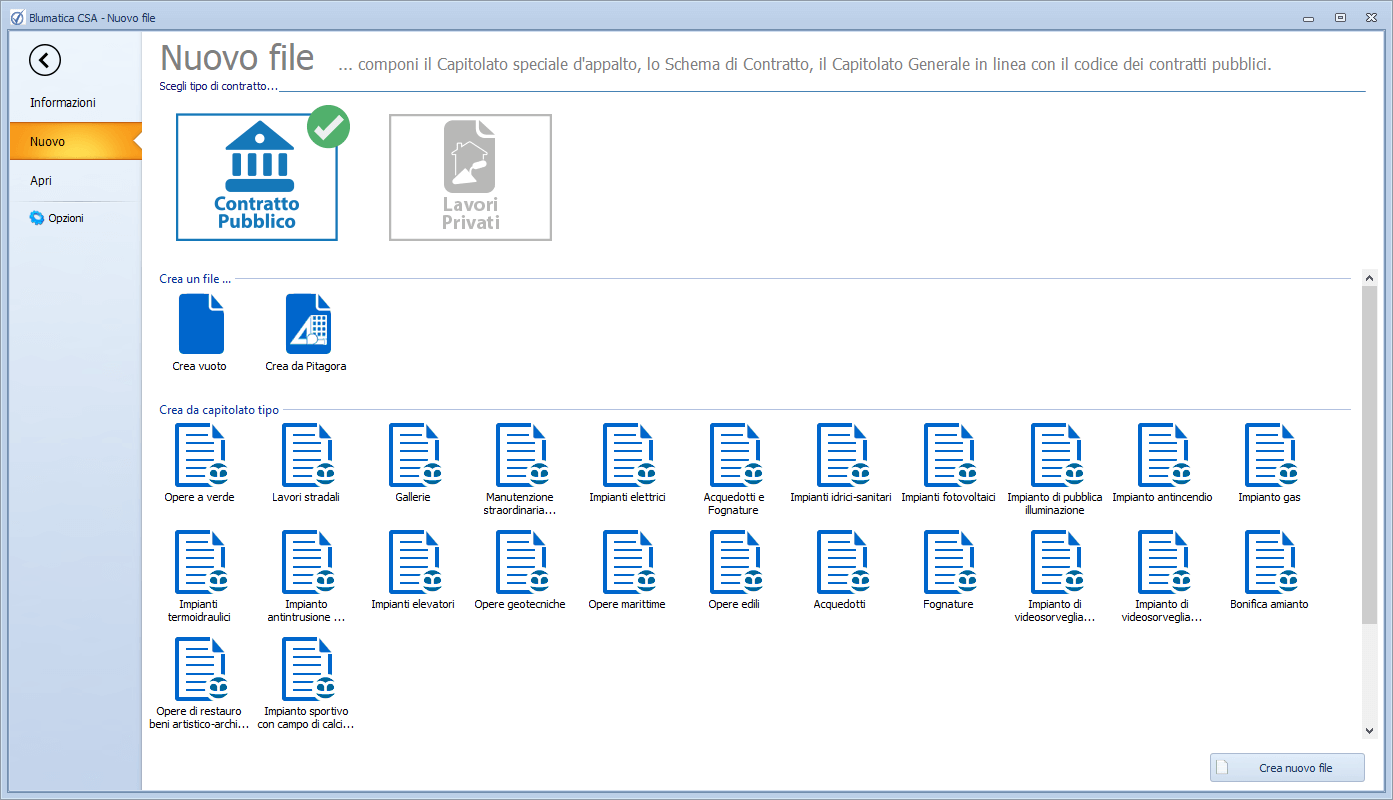Image resolution: width=1393 pixels, height=800 pixels.
Task: Select the Crea da Pitagora icon
Action: (307, 325)
